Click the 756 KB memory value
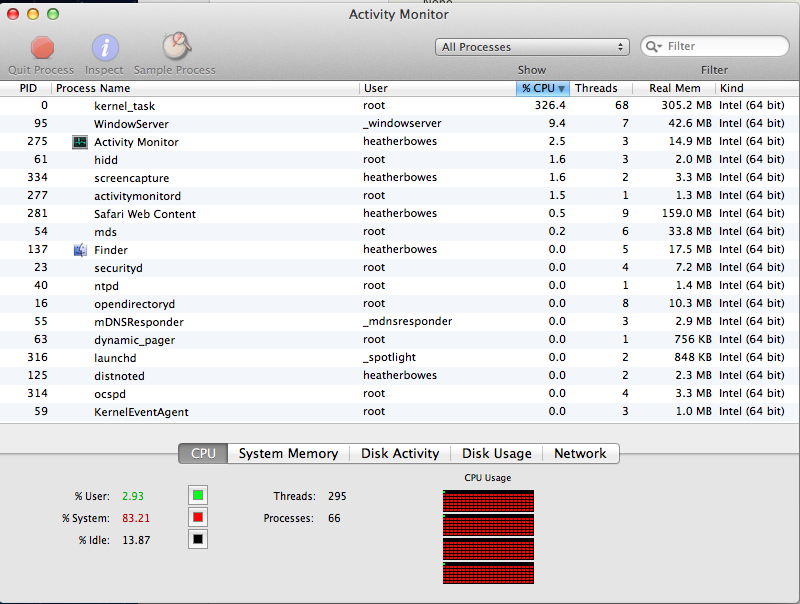 pos(692,339)
